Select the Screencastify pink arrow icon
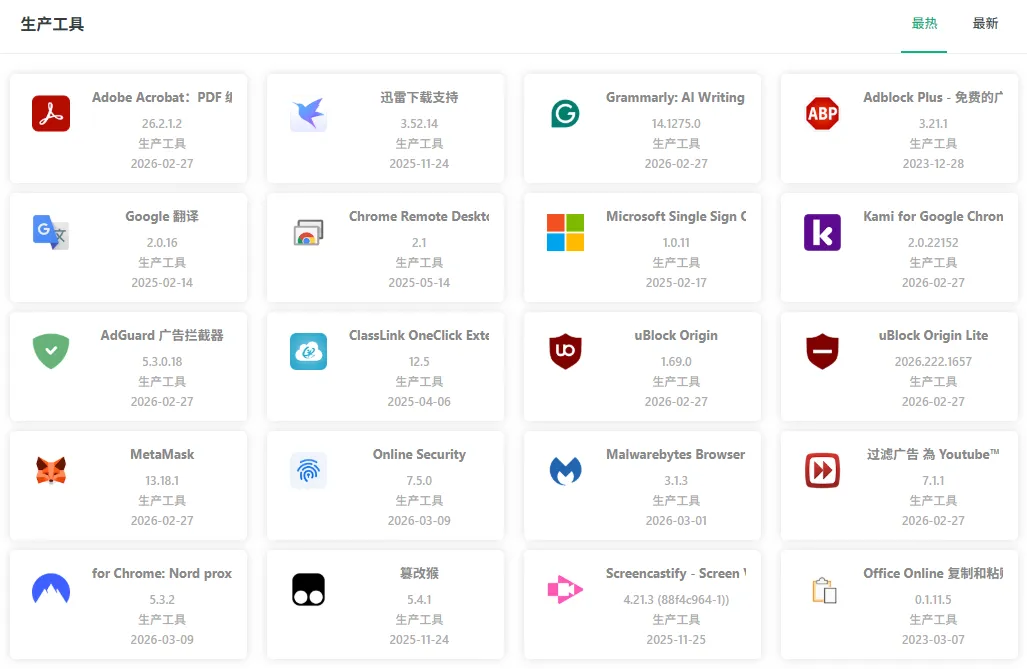The image size is (1027, 669). [x=565, y=589]
